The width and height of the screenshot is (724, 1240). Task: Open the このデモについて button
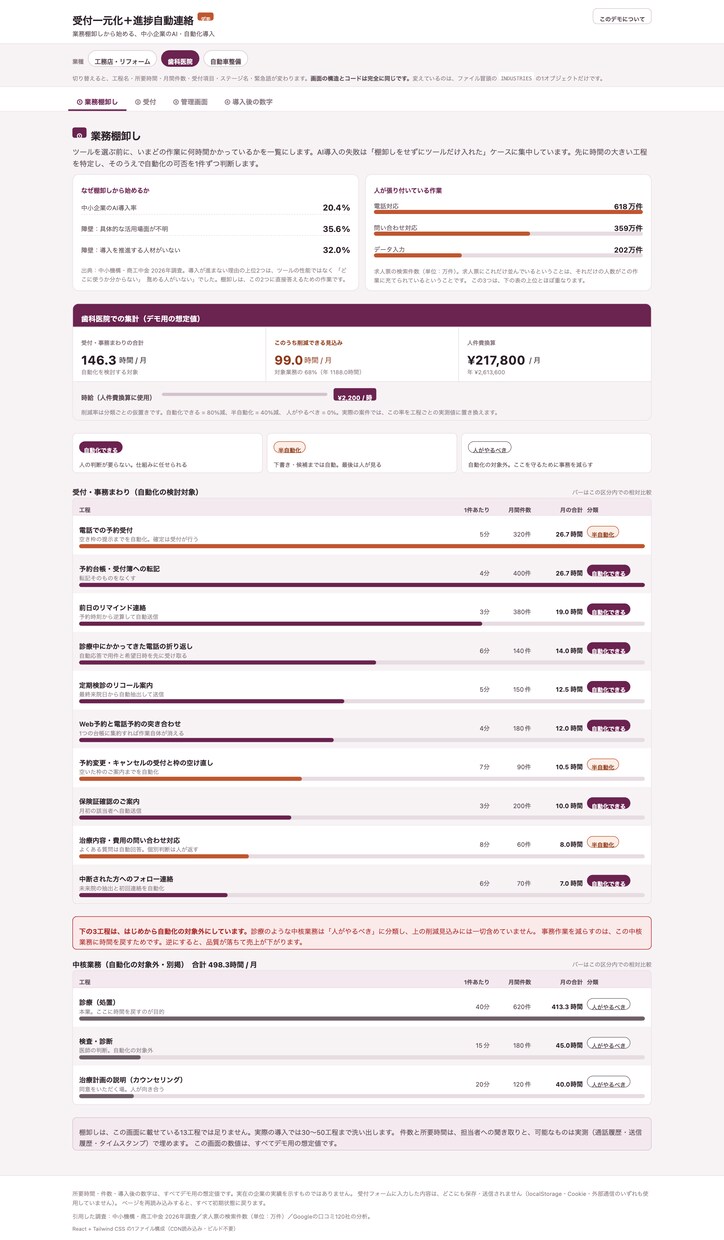coord(622,17)
